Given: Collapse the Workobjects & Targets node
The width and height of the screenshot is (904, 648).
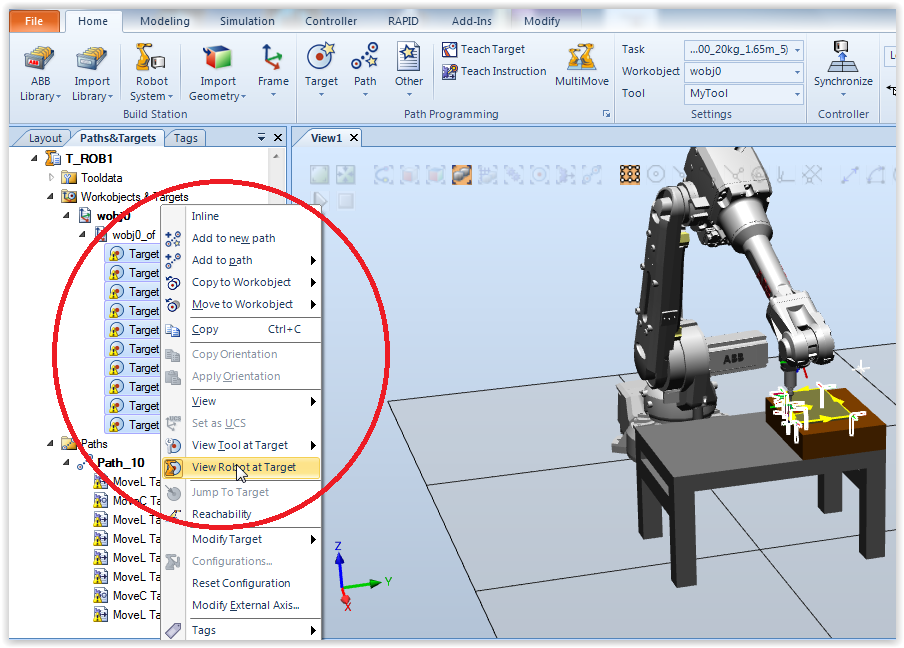Looking at the screenshot, I should (x=50, y=197).
